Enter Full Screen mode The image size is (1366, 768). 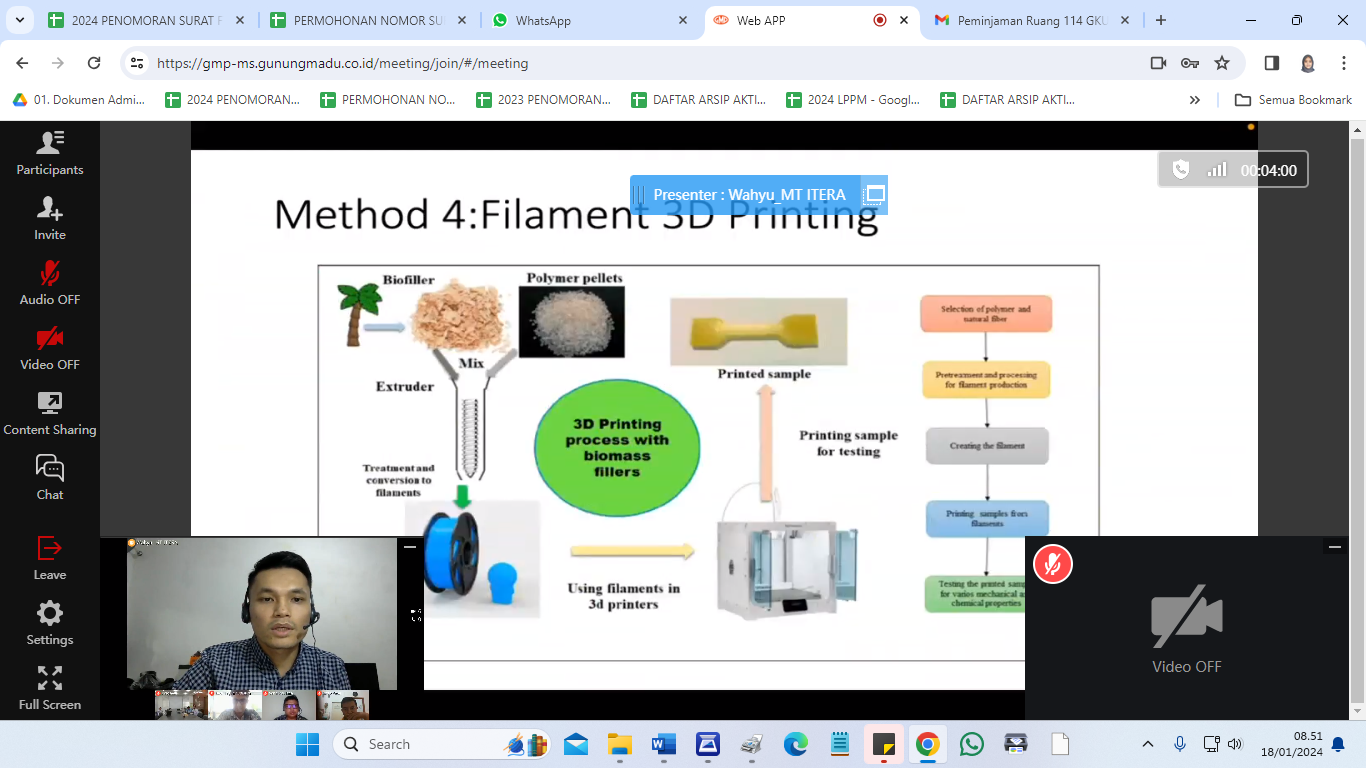pos(49,688)
